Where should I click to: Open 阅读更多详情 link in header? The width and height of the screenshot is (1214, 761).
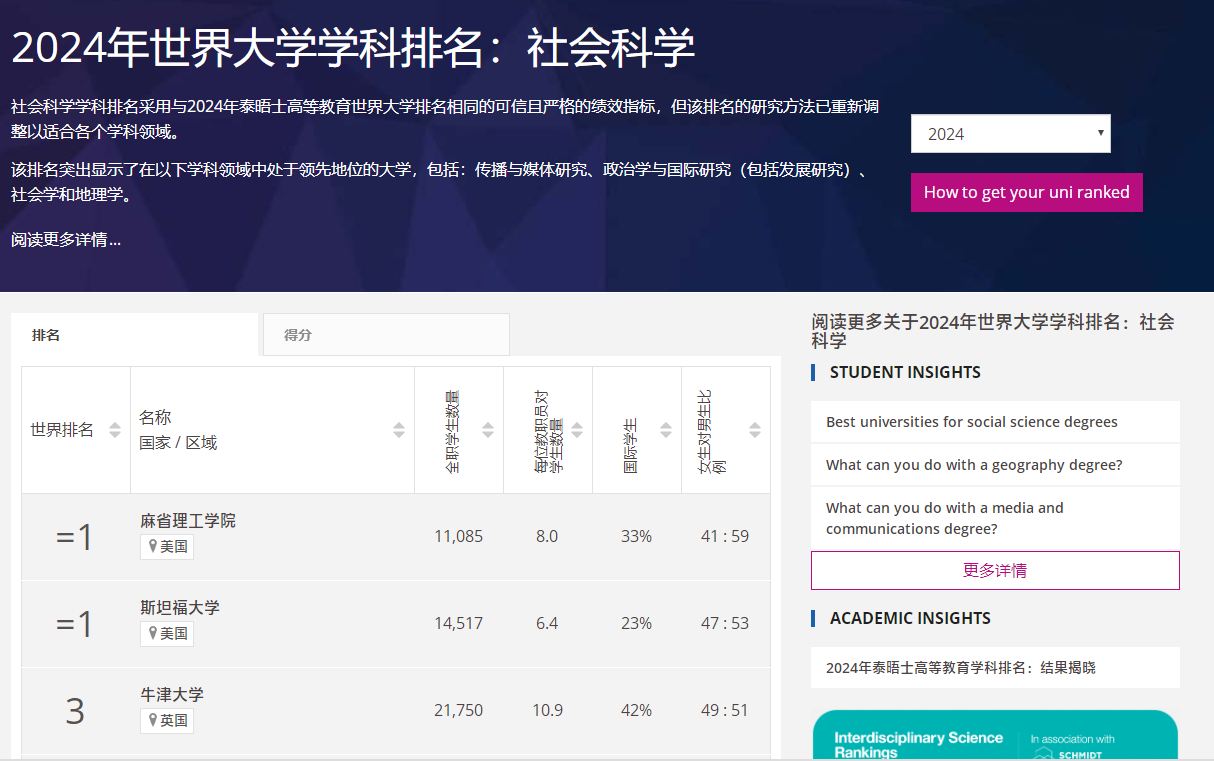pos(66,240)
